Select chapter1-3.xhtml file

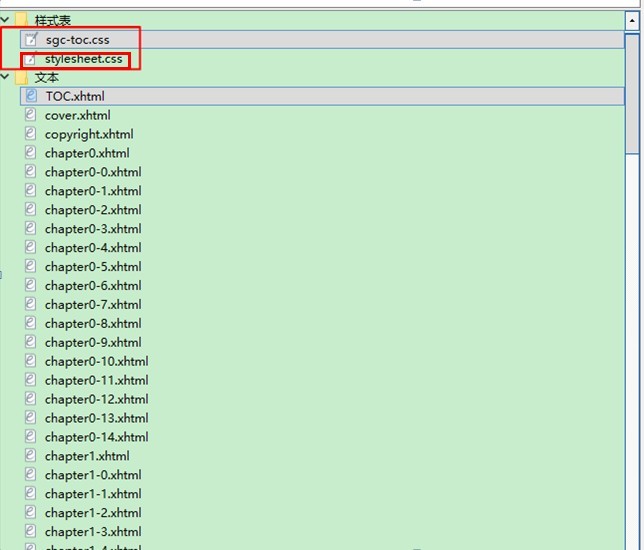click(x=93, y=532)
